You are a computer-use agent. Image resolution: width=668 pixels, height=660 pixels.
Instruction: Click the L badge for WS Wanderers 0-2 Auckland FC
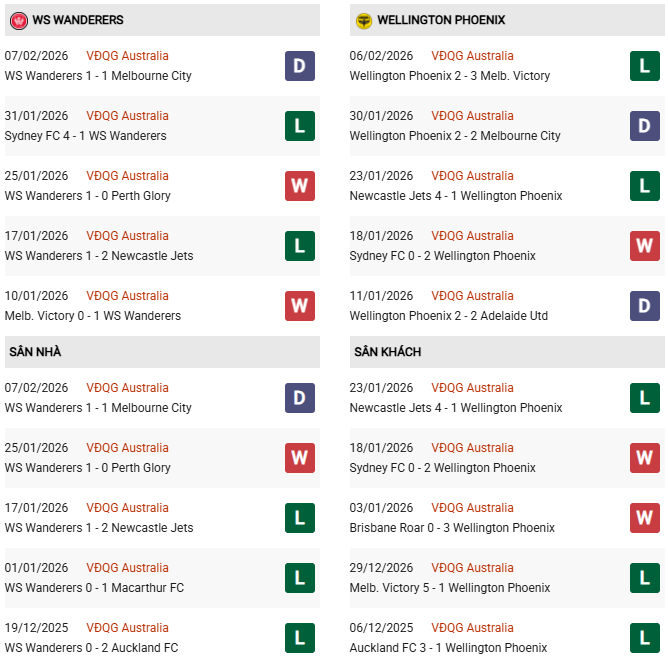click(300, 638)
